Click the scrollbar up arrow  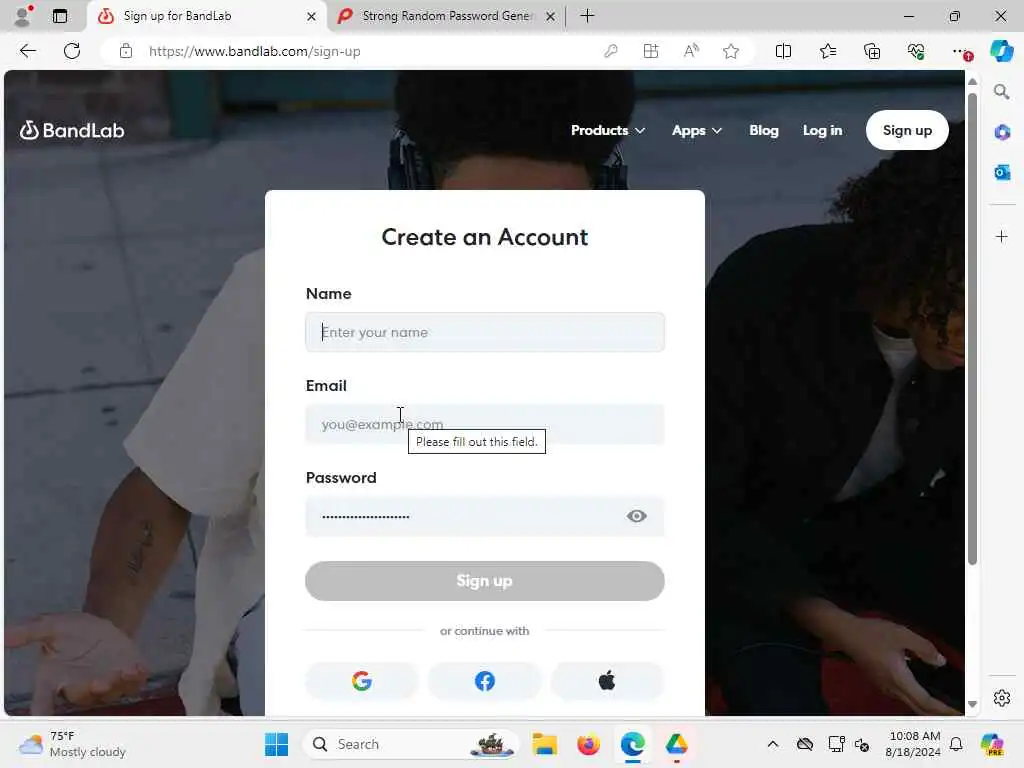[972, 82]
